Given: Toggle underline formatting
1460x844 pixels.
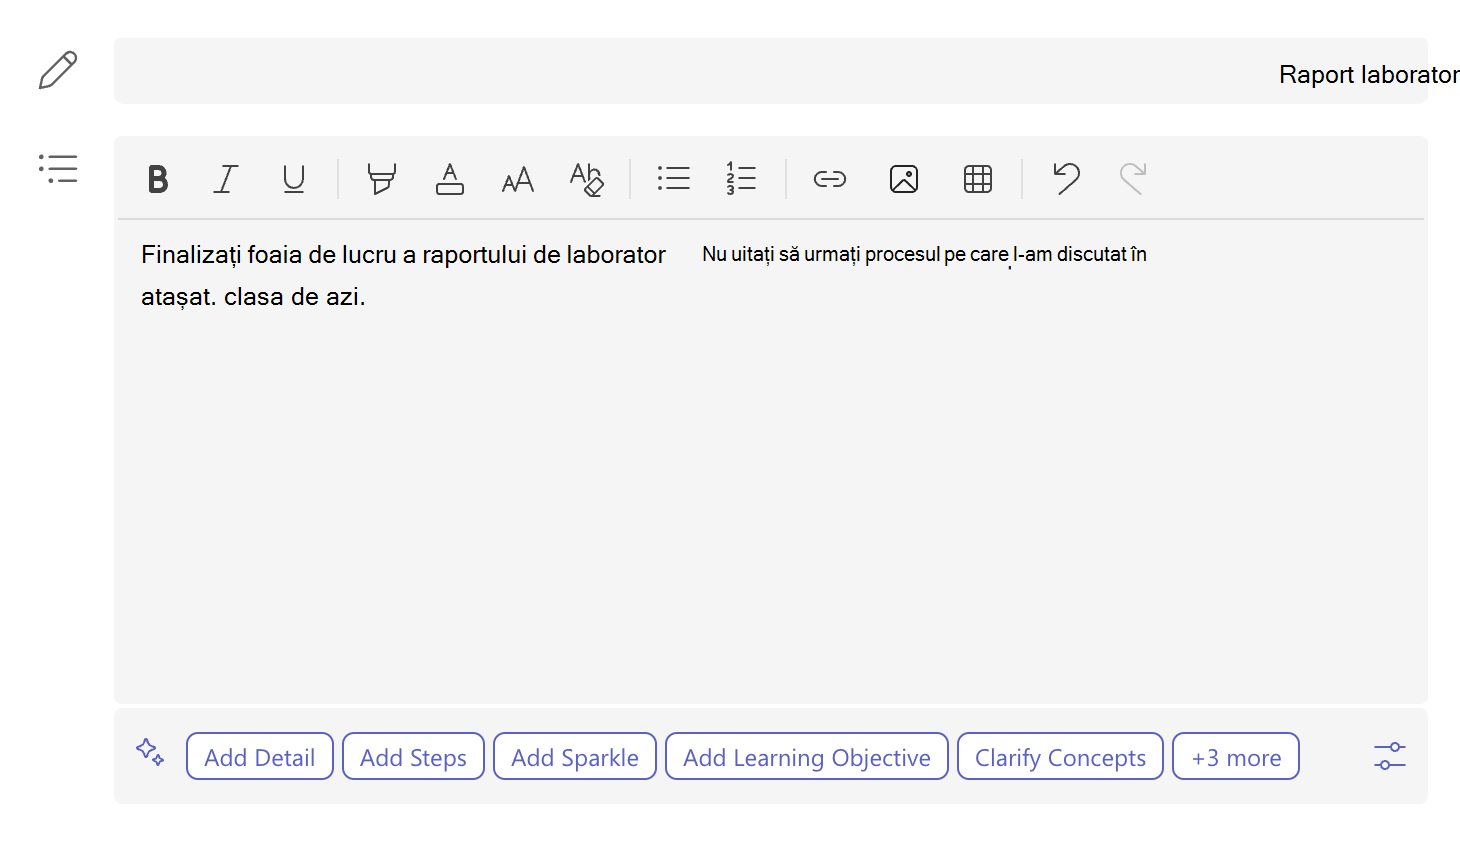Looking at the screenshot, I should 294,179.
